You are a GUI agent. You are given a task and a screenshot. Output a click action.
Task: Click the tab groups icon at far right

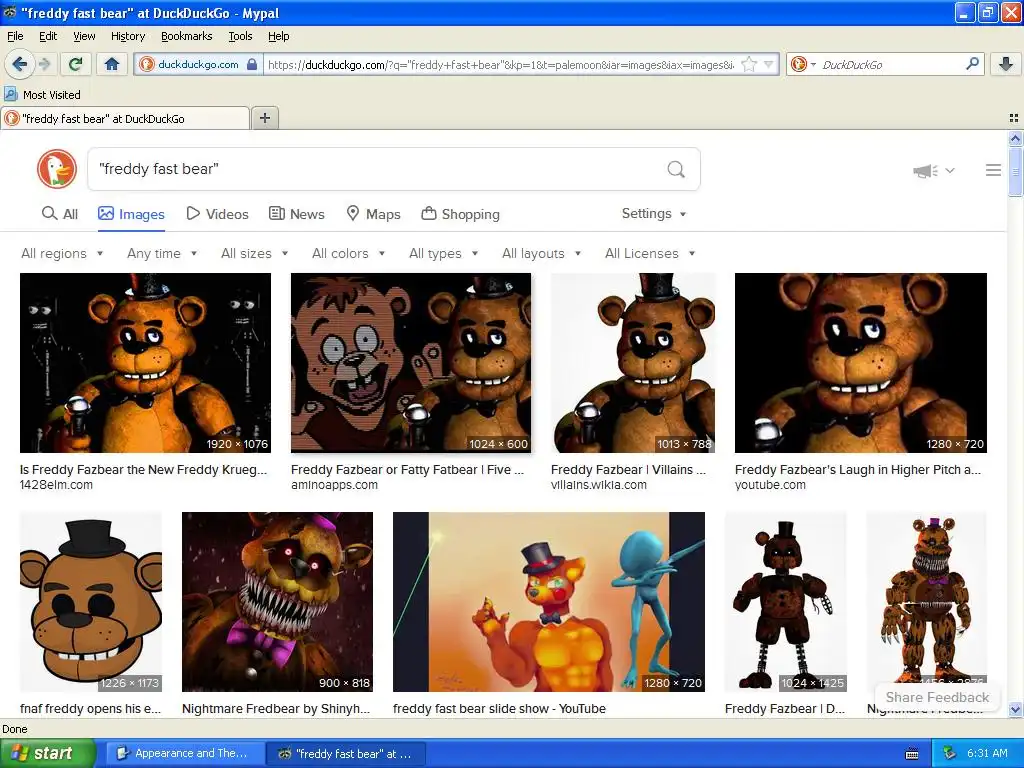point(1014,118)
